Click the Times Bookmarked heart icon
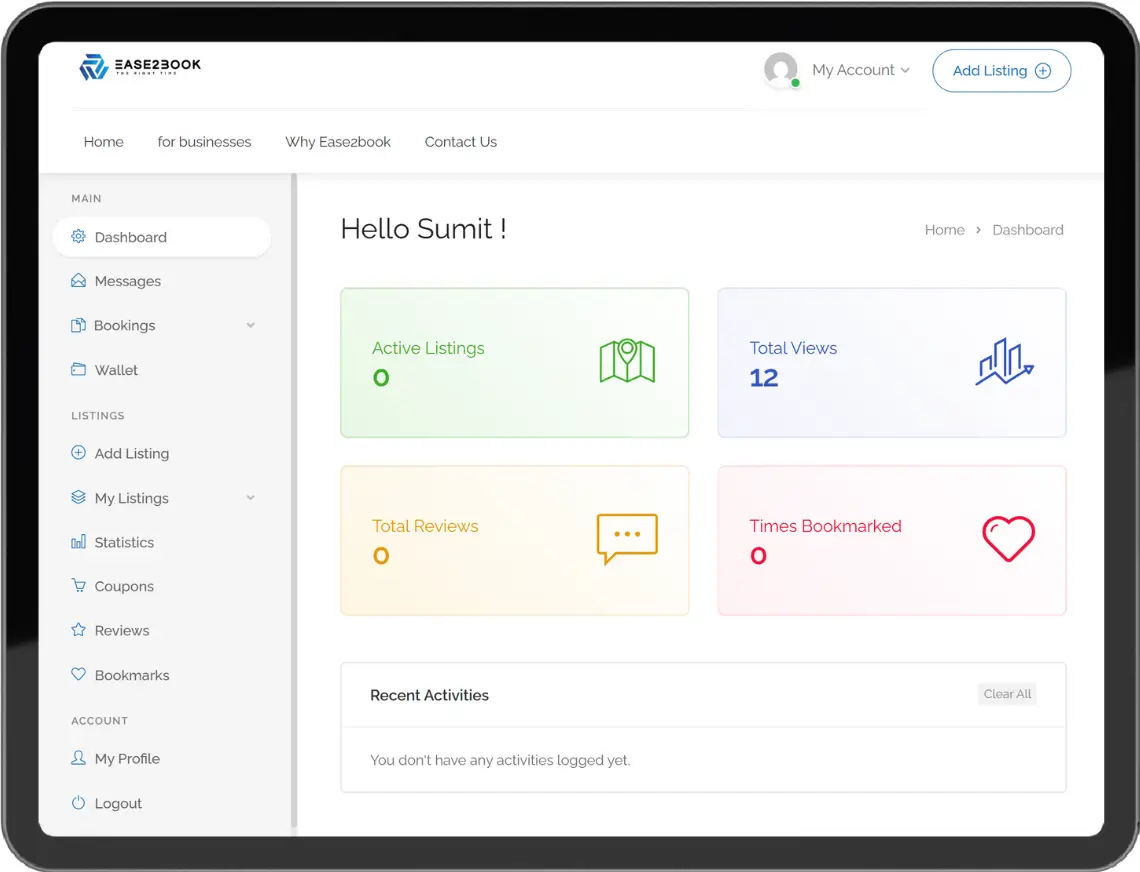 tap(1008, 539)
